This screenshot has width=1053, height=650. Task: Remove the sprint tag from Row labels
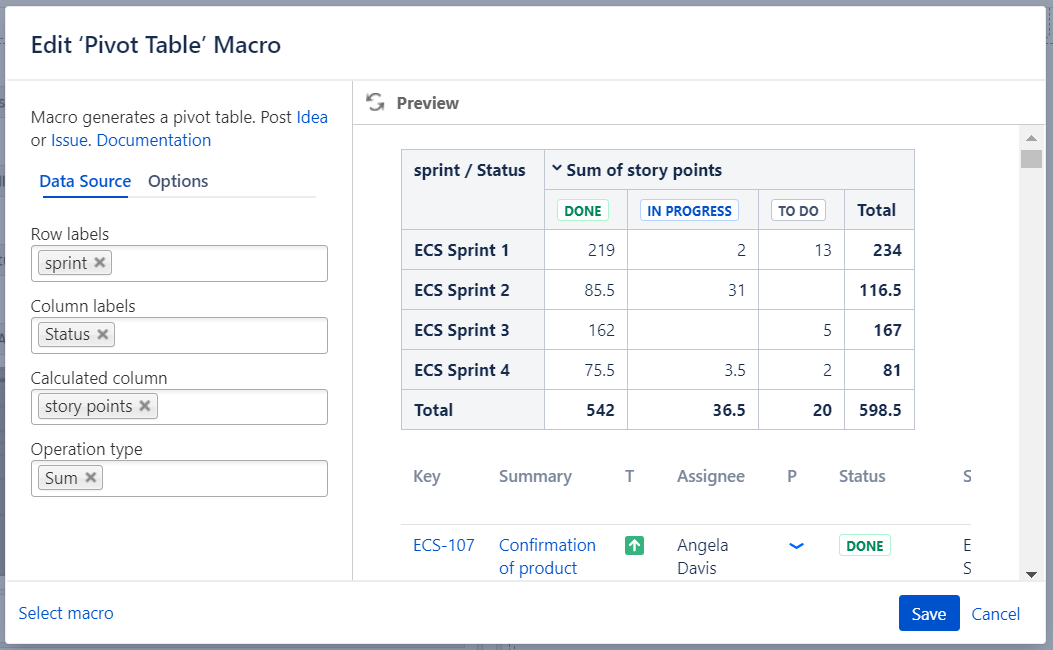pos(100,263)
